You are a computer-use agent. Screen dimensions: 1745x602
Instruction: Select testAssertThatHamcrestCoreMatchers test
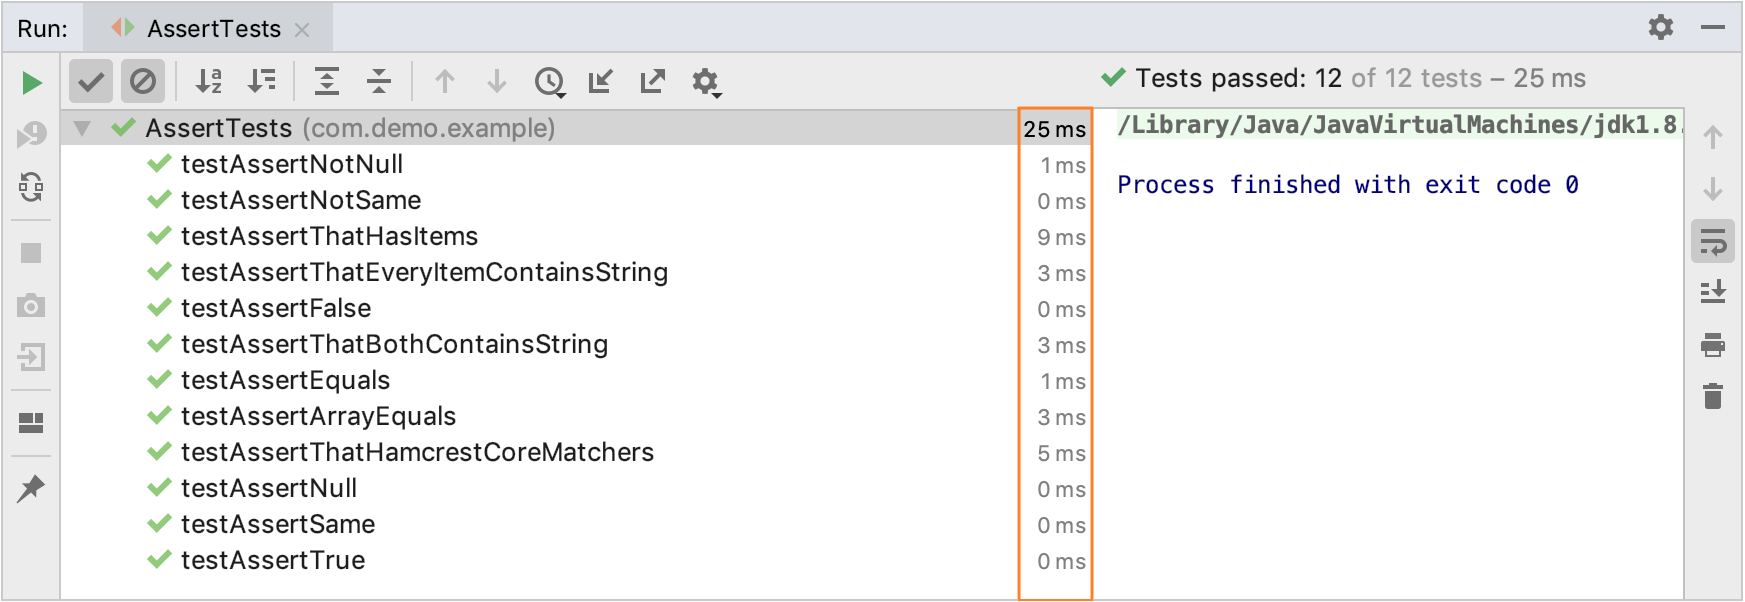(x=418, y=452)
